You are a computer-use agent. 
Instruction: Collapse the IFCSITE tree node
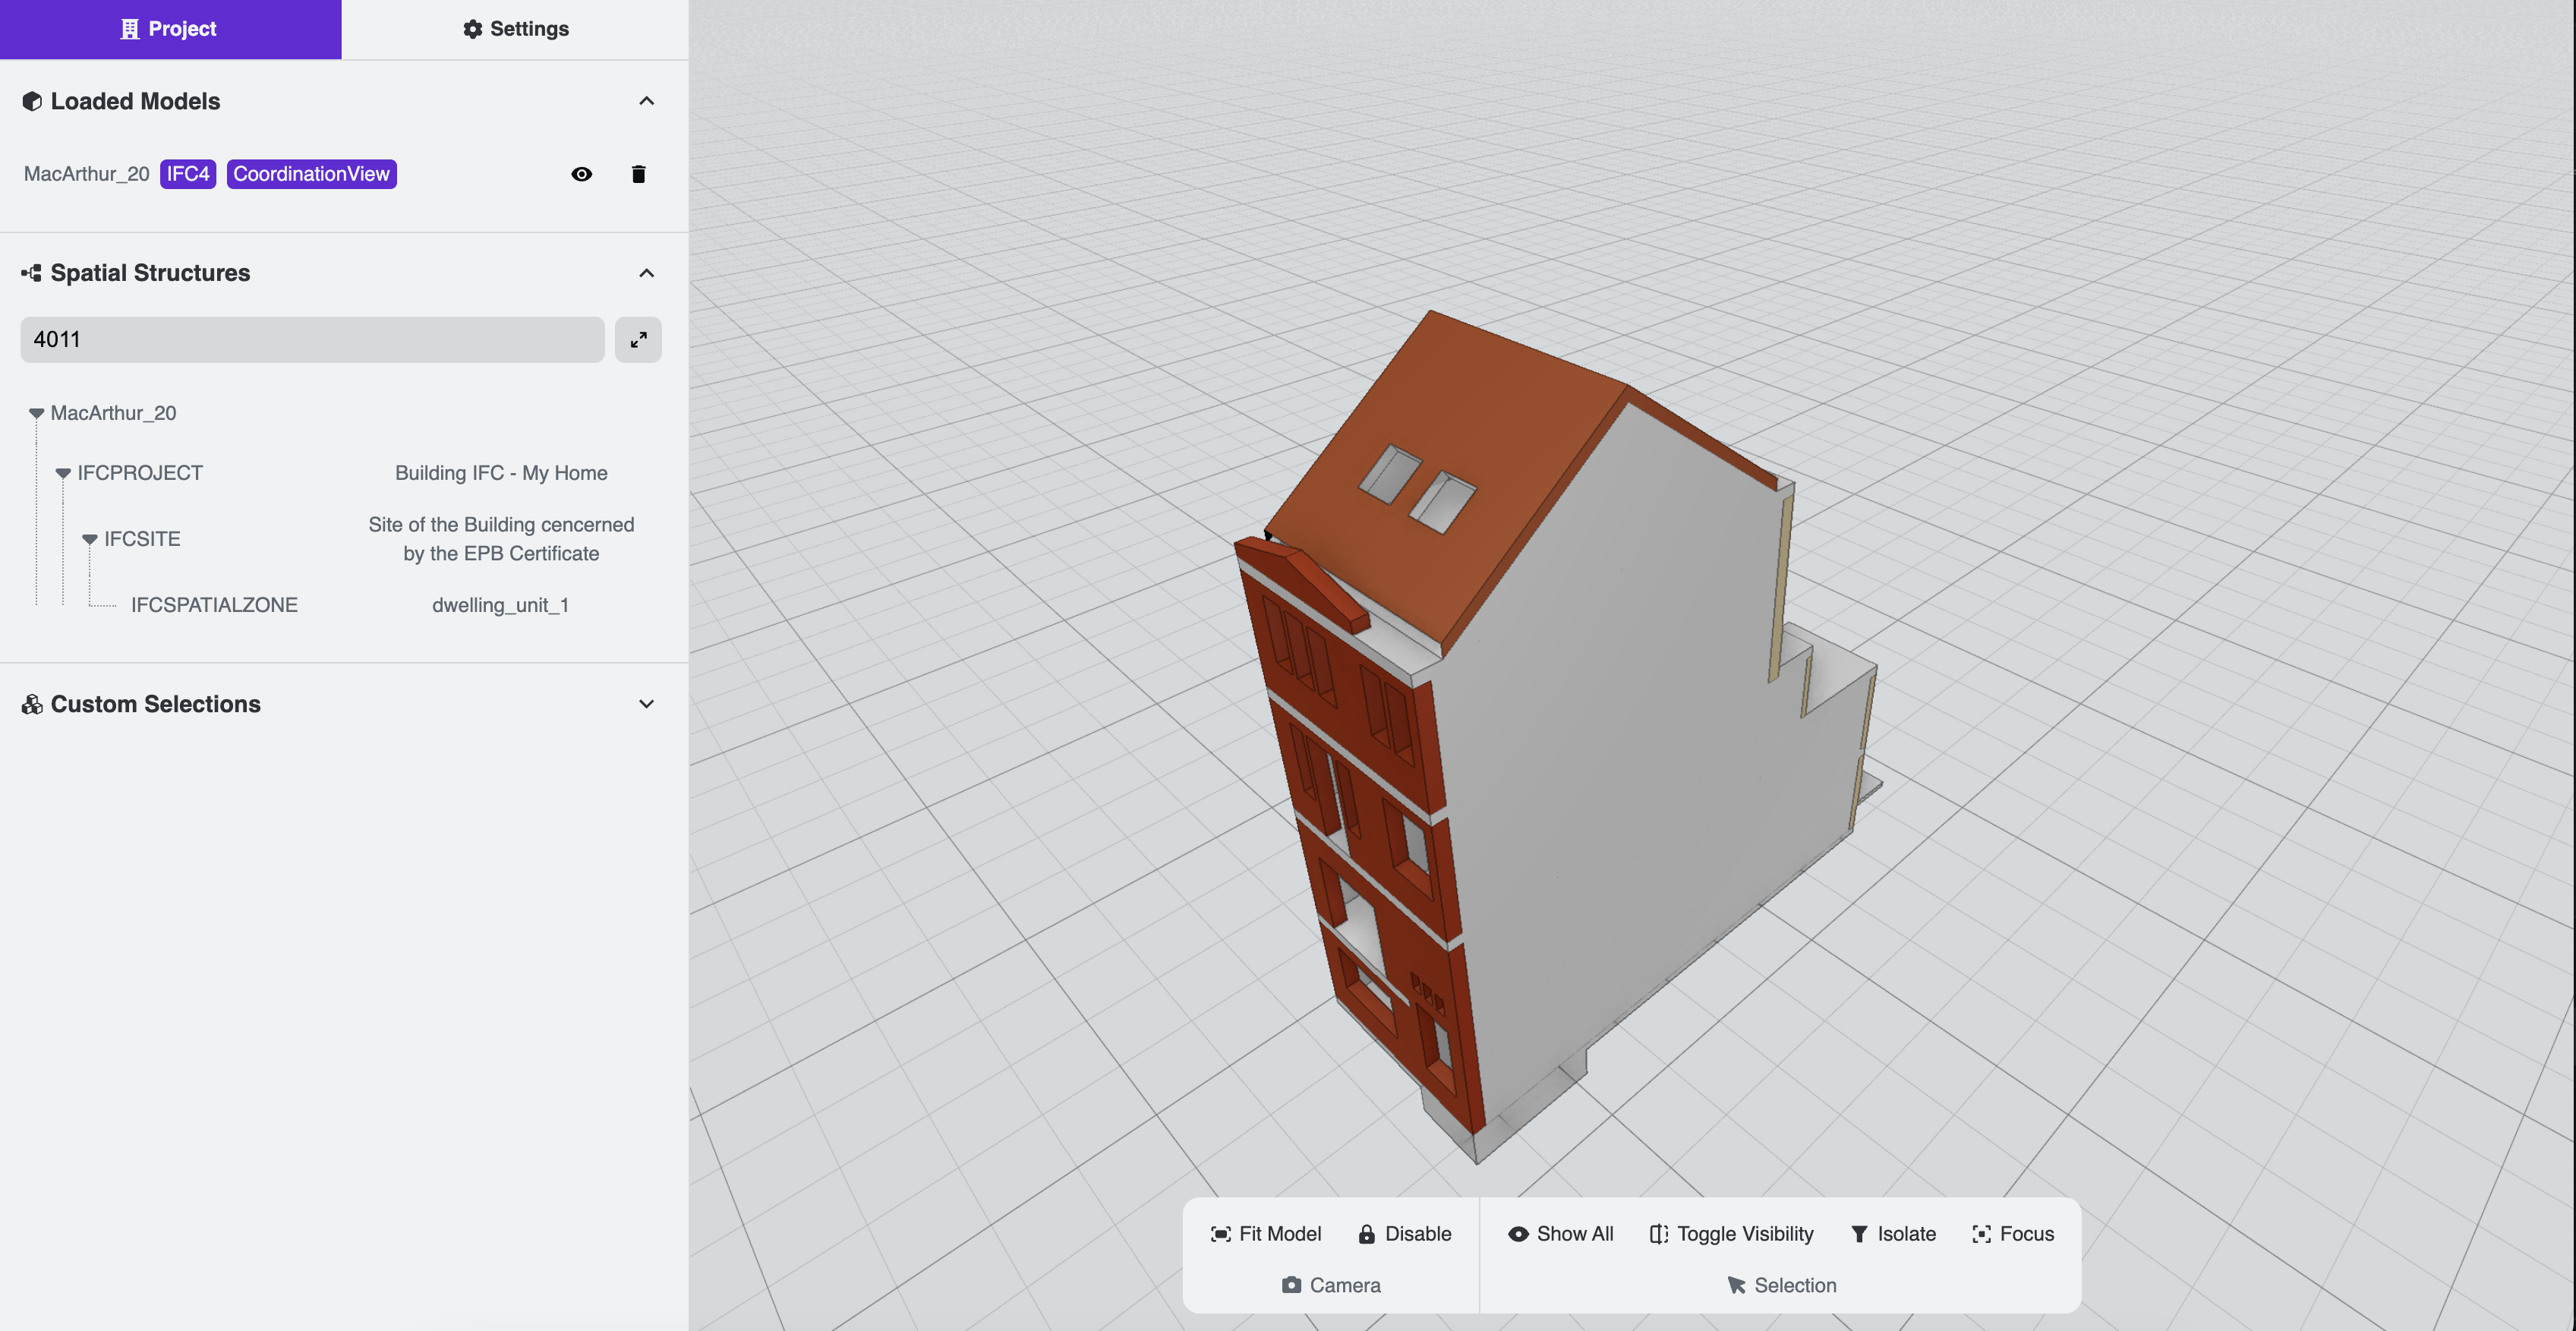tap(90, 539)
